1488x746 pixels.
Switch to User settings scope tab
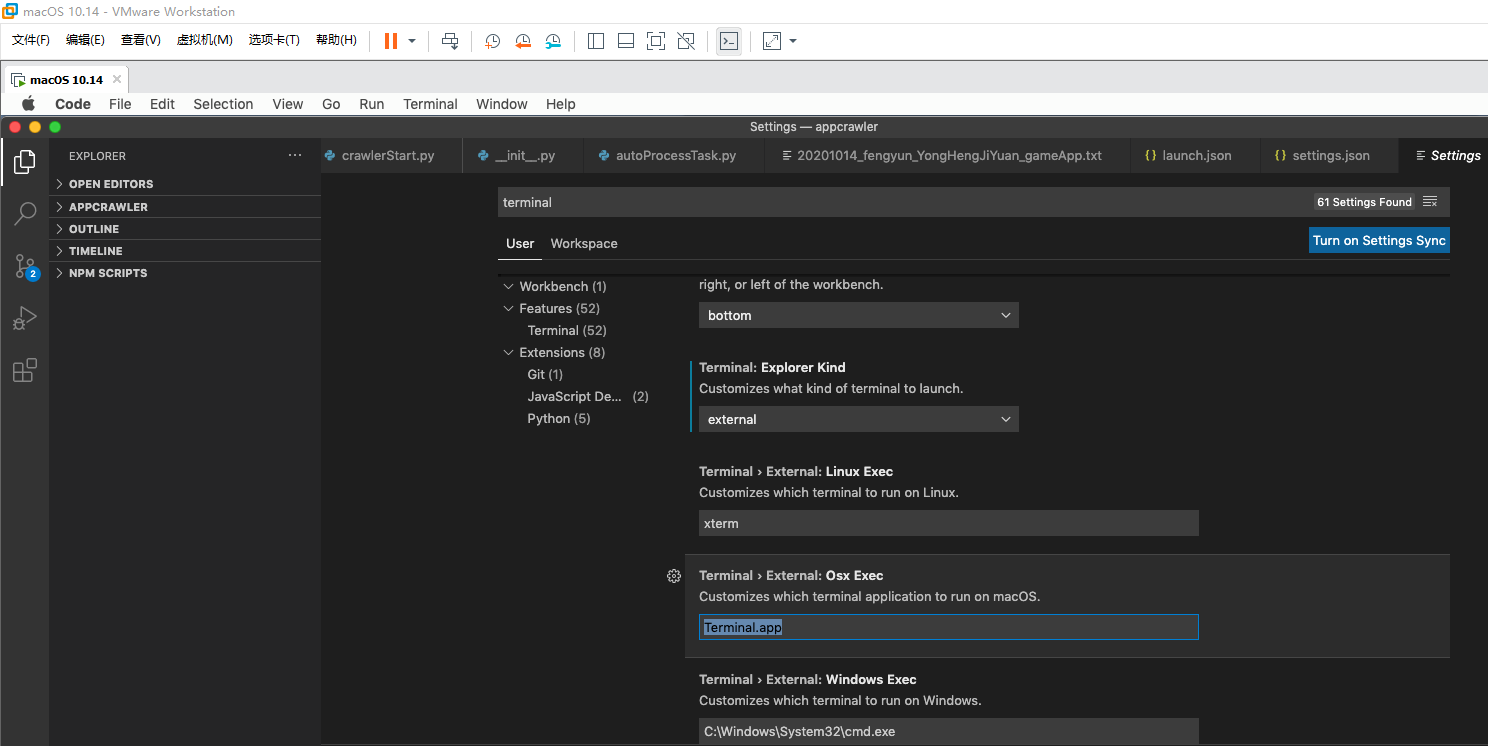coord(520,244)
